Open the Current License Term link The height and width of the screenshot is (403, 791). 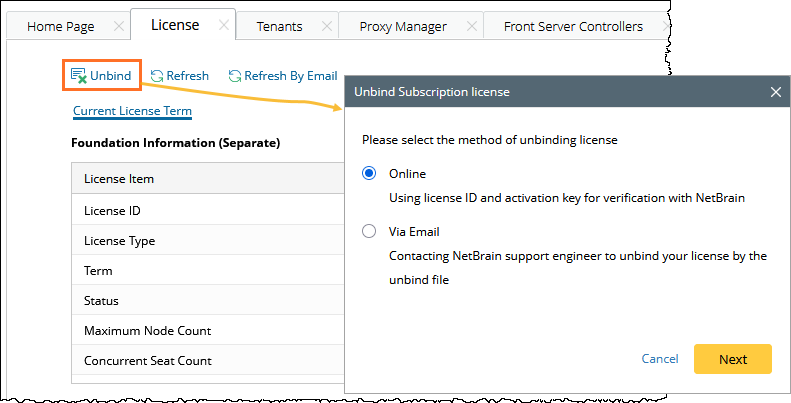point(132,111)
